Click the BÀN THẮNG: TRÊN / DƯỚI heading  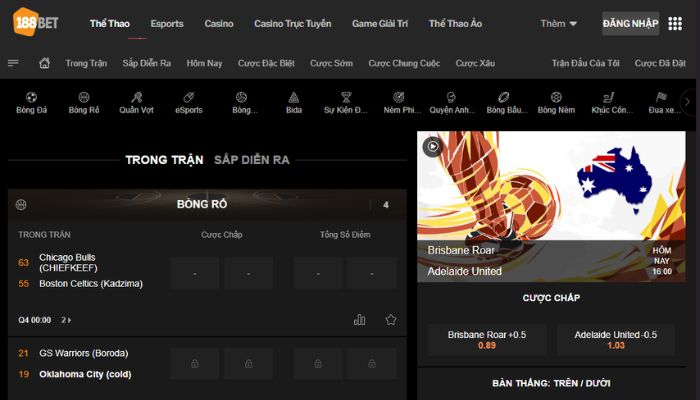click(551, 383)
